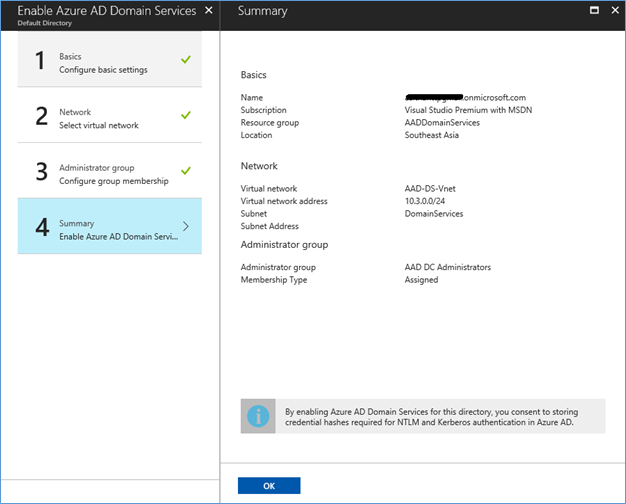The height and width of the screenshot is (504, 626).
Task: Click the 'Resource group' label
Action: (x=269, y=123)
